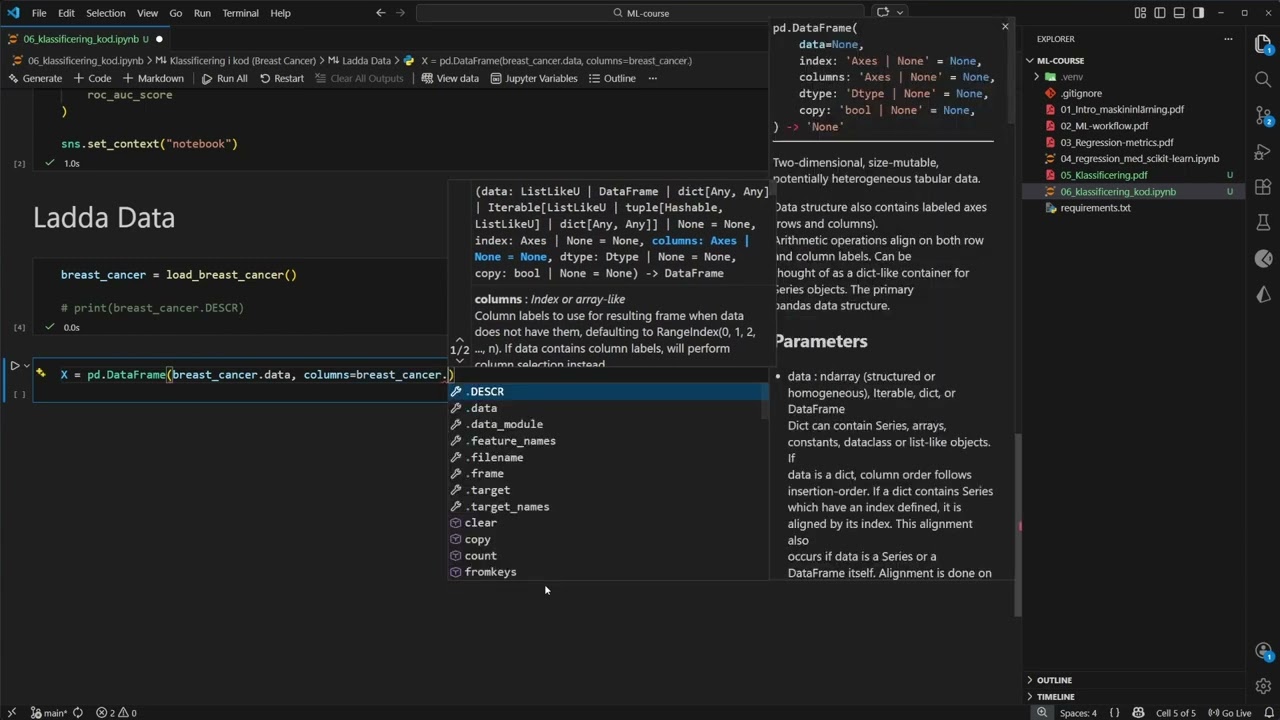The width and height of the screenshot is (1280, 720).
Task: Click Go Live in status bar
Action: (1228, 713)
